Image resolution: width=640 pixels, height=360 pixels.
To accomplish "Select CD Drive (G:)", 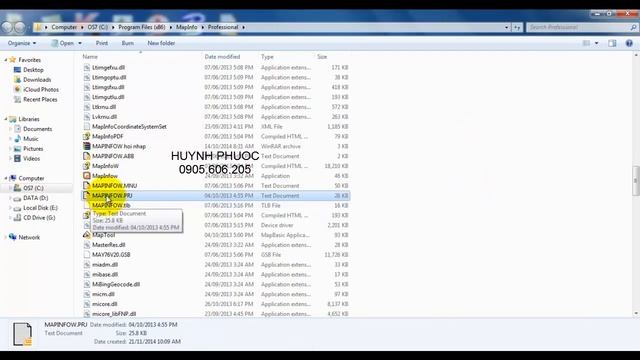I will [39, 218].
